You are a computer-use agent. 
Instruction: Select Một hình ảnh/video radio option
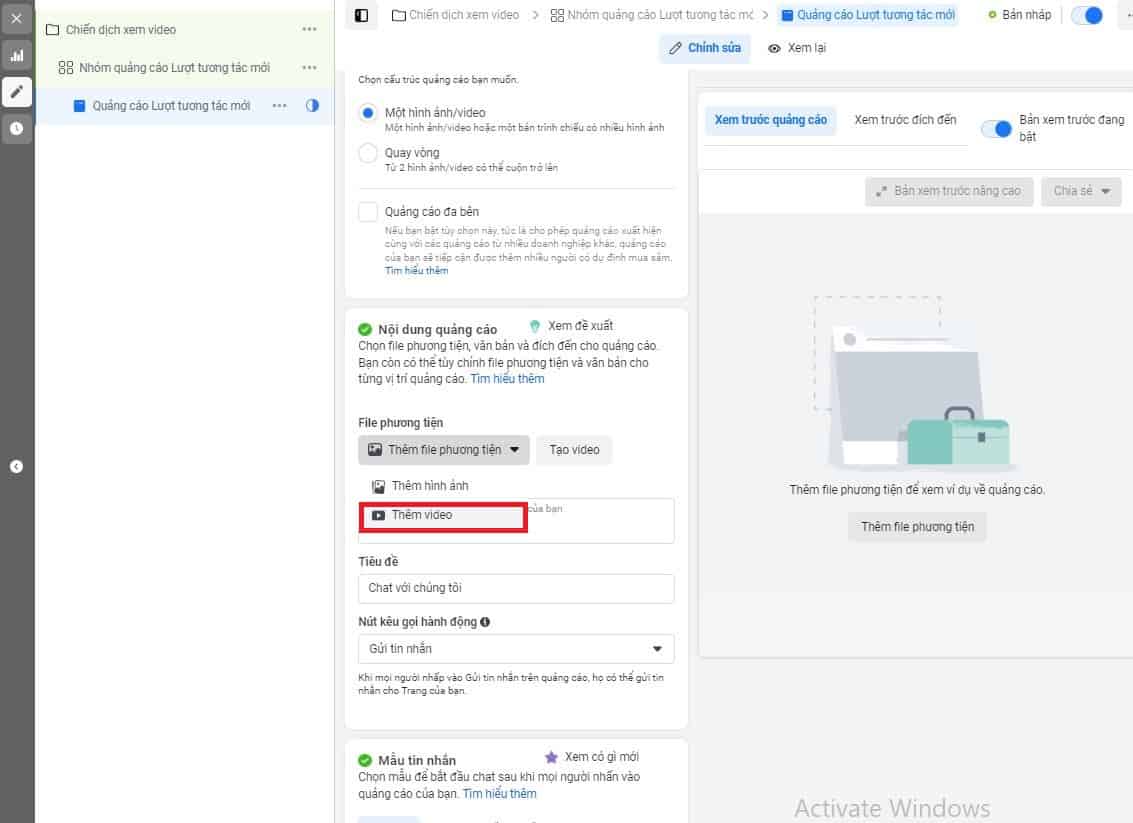(367, 113)
